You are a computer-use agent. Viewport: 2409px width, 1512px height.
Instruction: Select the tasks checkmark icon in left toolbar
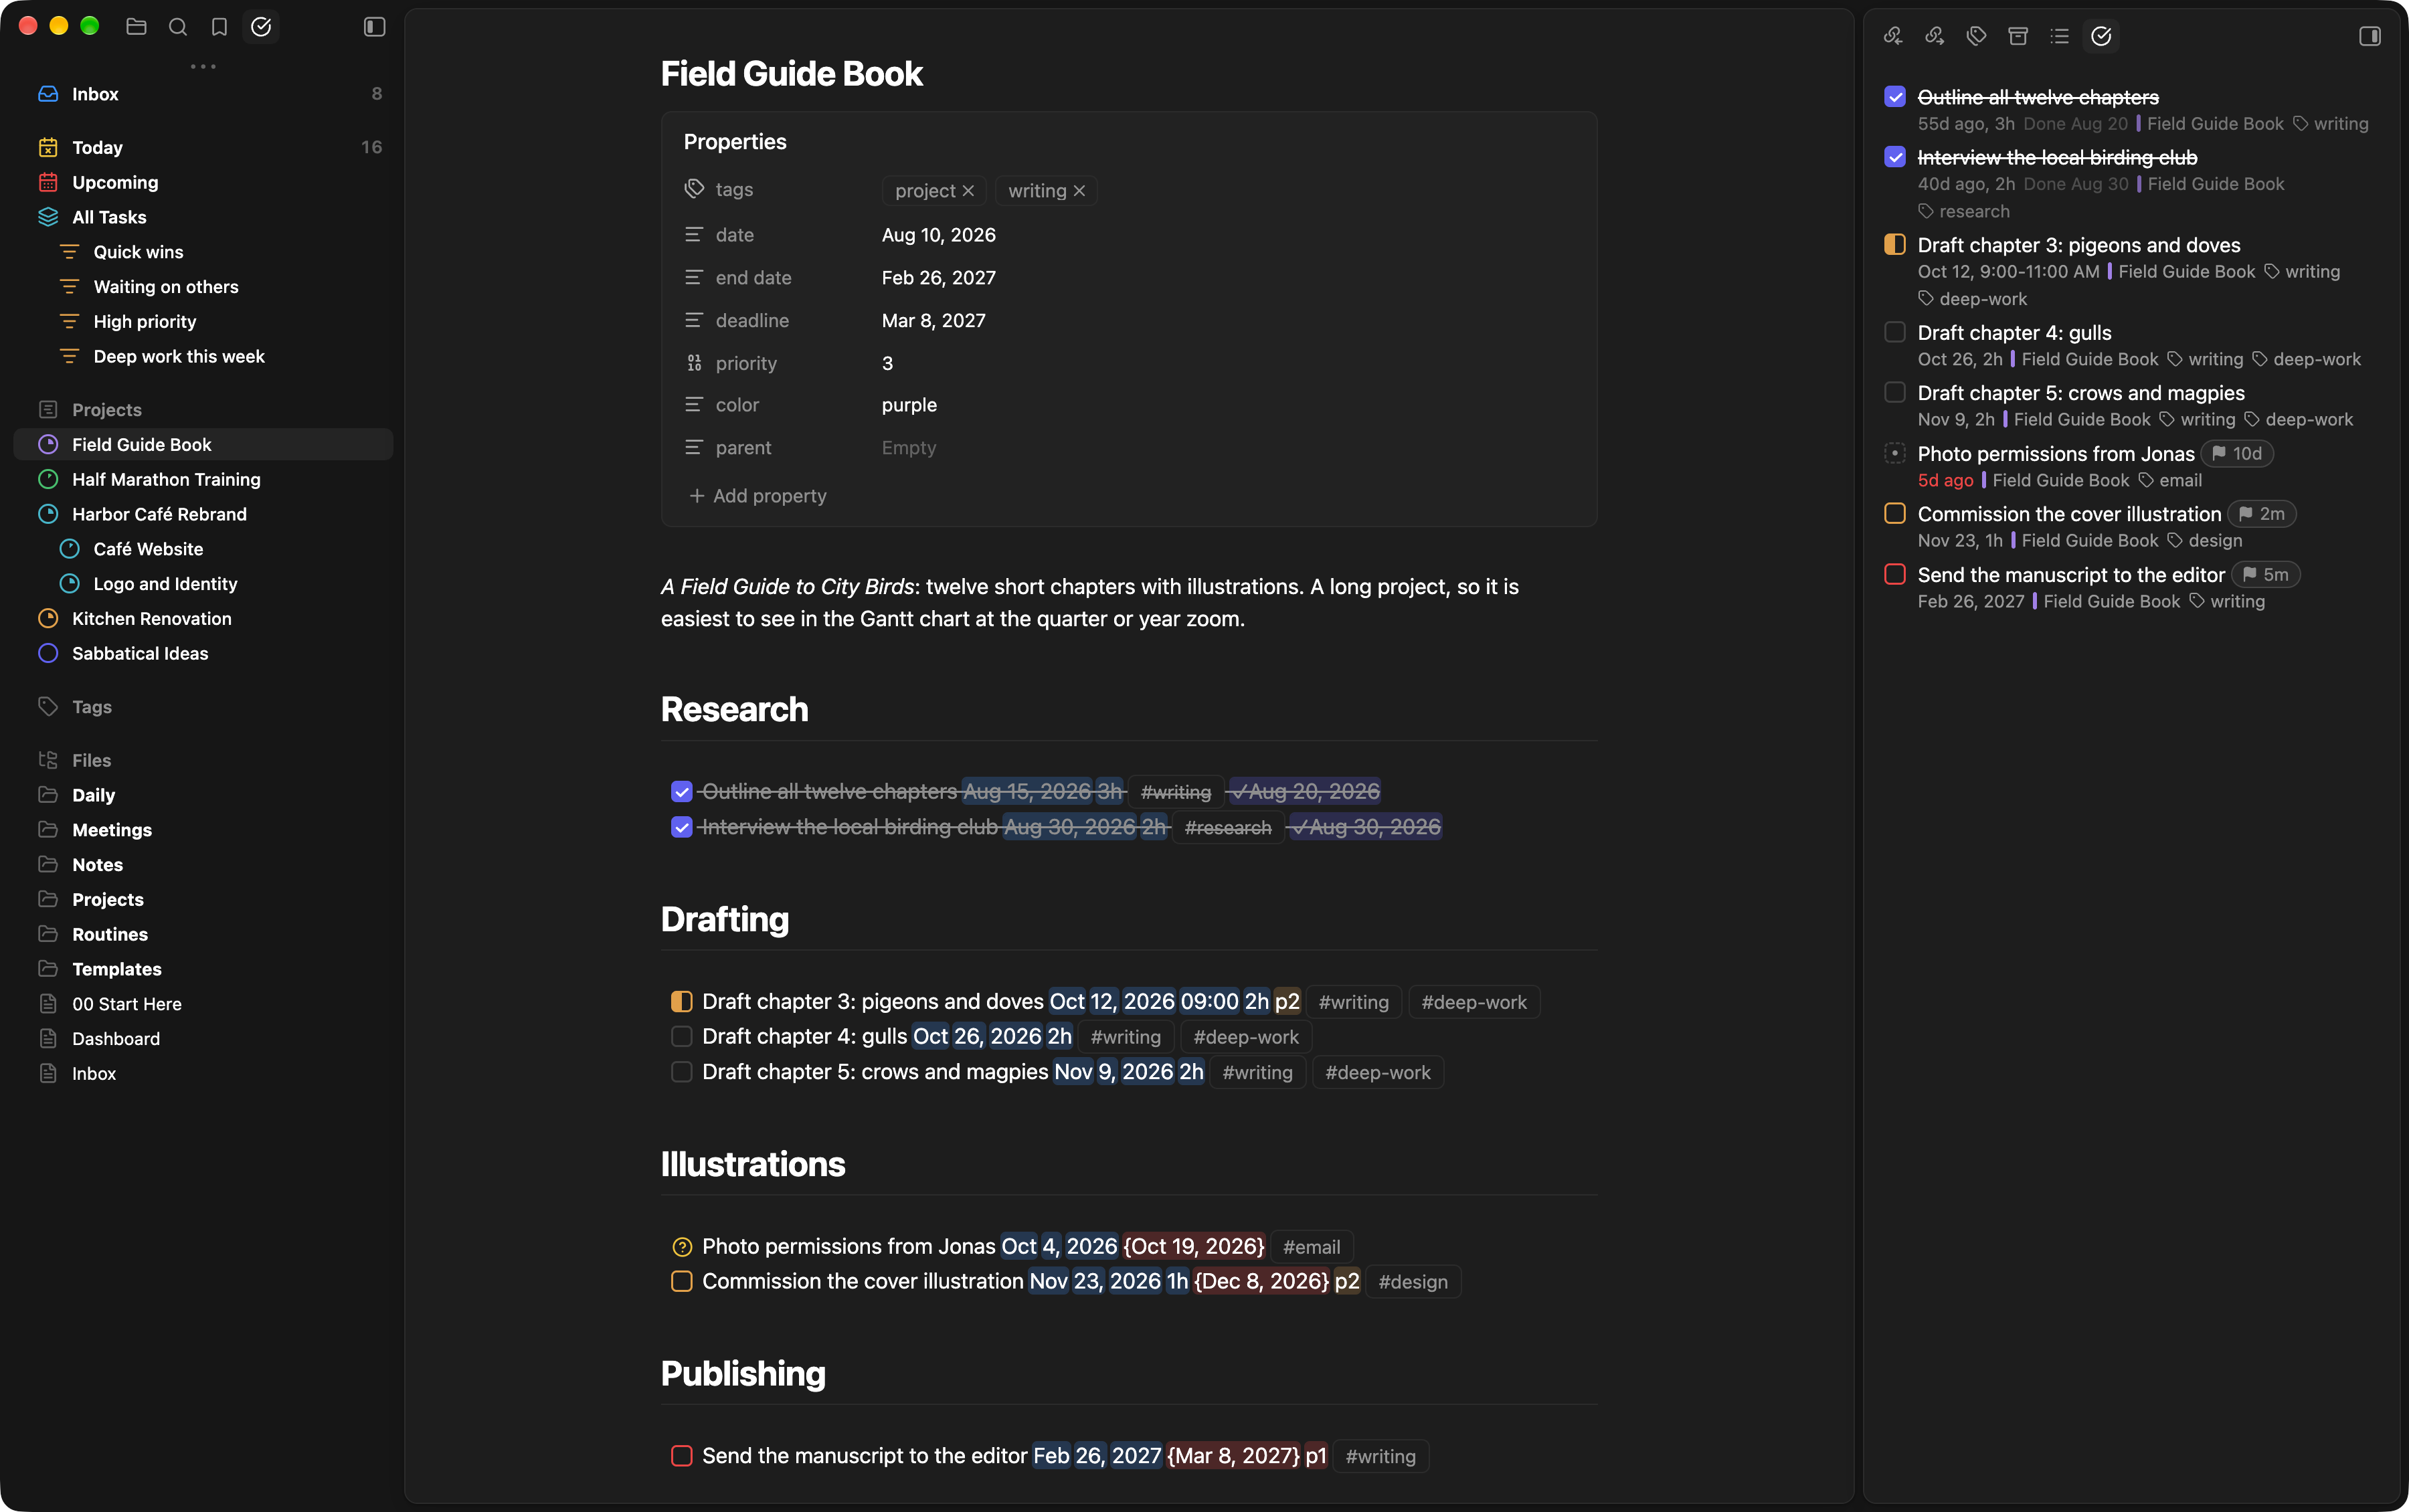click(x=261, y=27)
